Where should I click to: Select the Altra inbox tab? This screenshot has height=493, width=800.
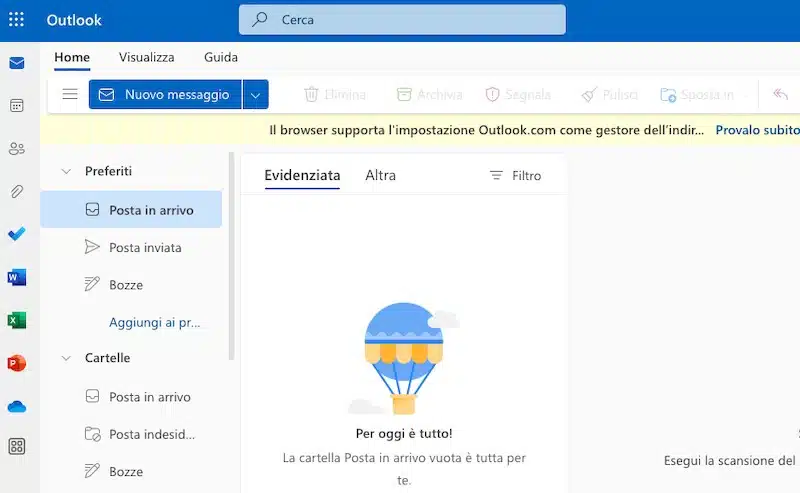[x=381, y=175]
